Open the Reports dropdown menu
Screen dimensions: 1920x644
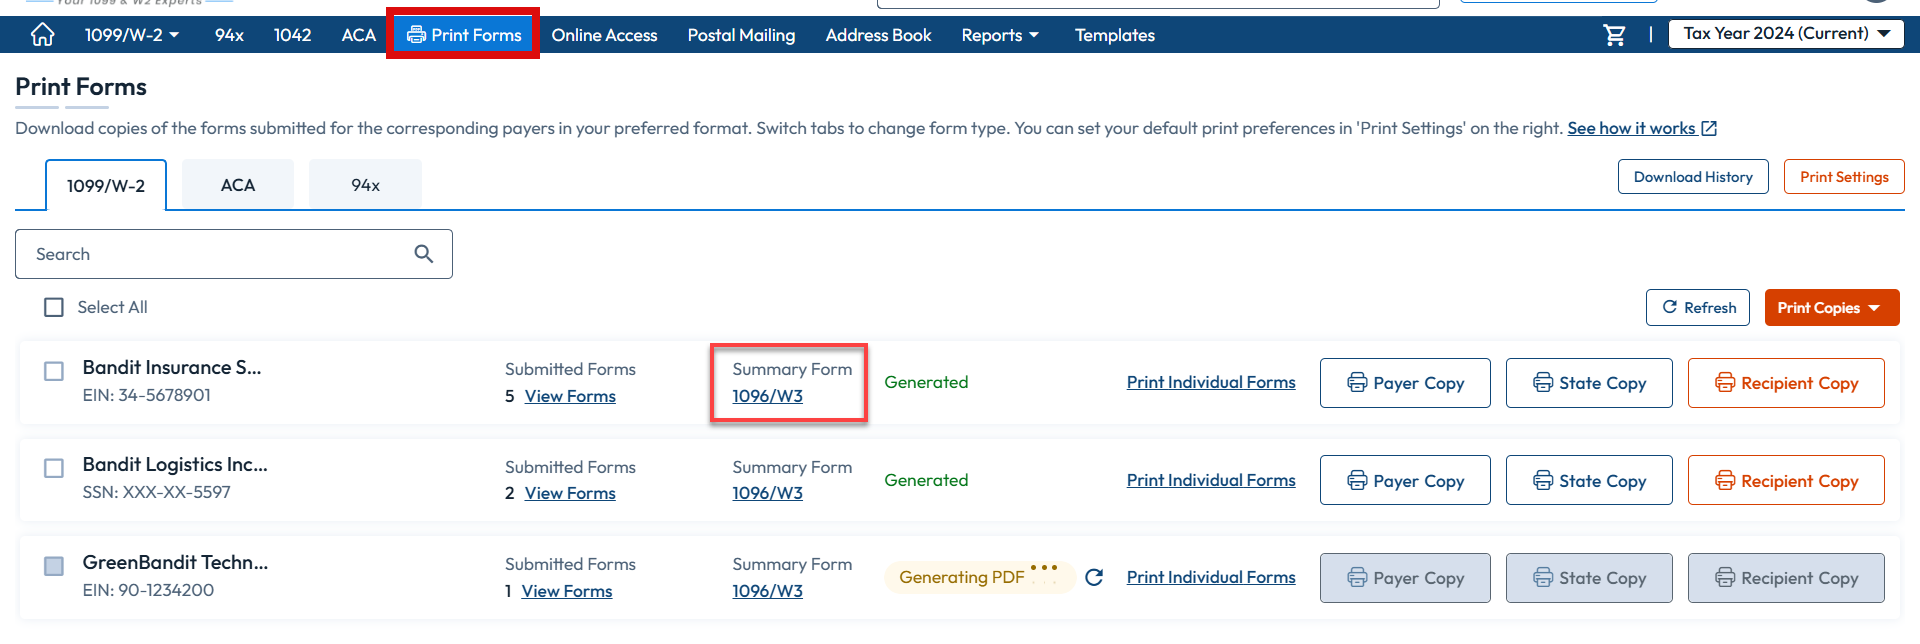(x=999, y=35)
